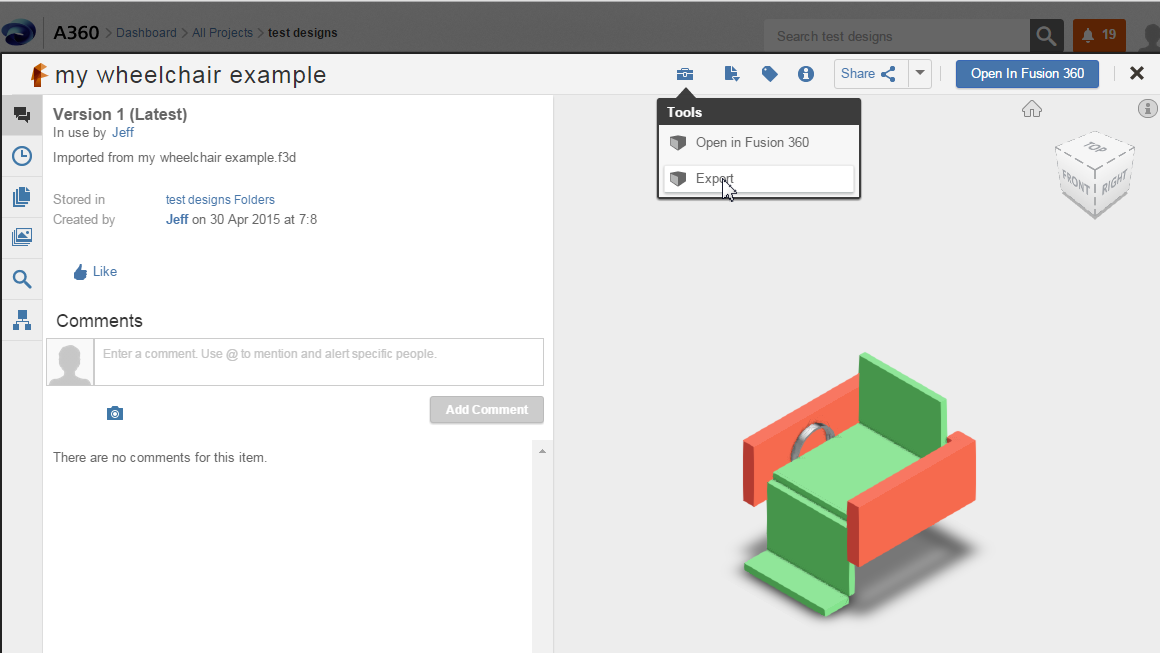Click the Dashboard breadcrumb link
The height and width of the screenshot is (653, 1160).
(146, 33)
